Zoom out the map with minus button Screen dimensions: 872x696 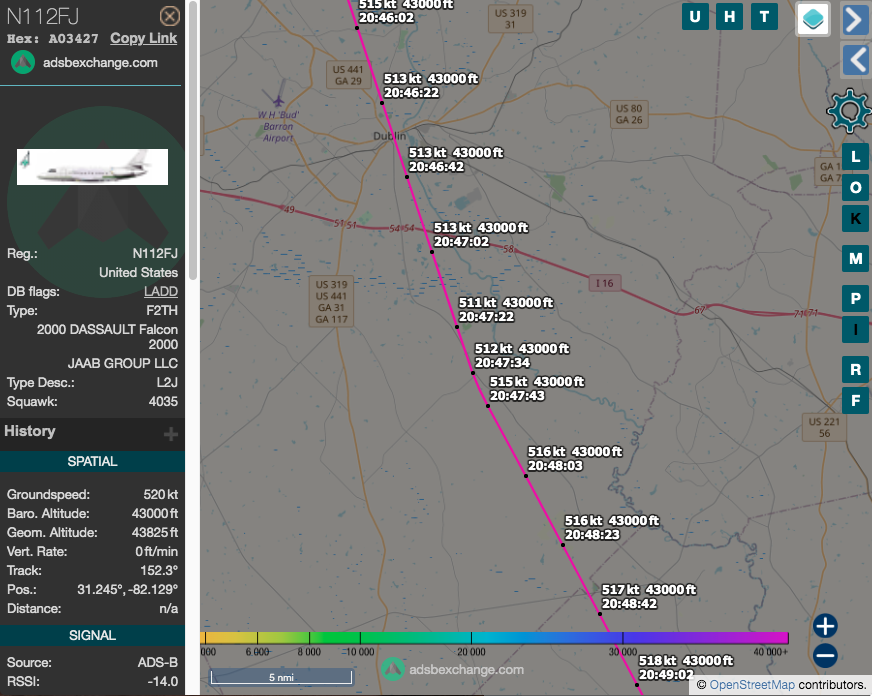pos(825,656)
